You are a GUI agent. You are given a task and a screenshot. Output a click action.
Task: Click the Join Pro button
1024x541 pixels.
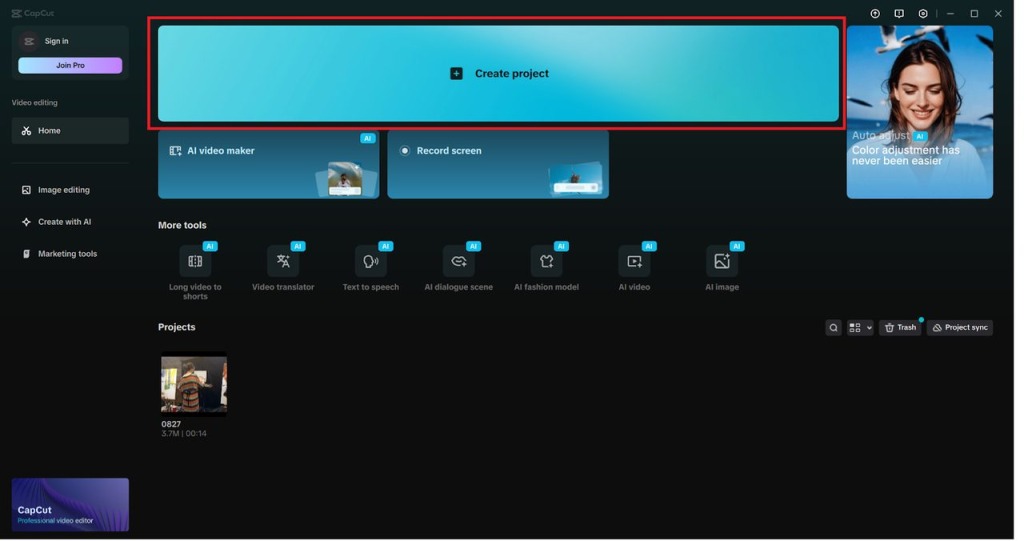tap(70, 65)
